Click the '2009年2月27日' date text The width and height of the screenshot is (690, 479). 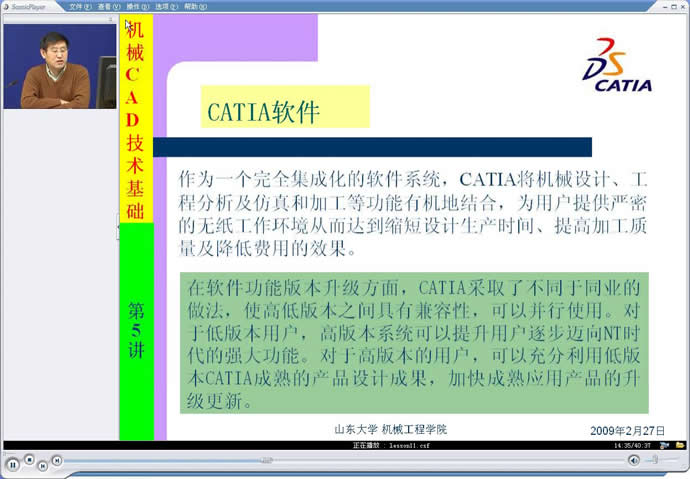click(x=627, y=431)
